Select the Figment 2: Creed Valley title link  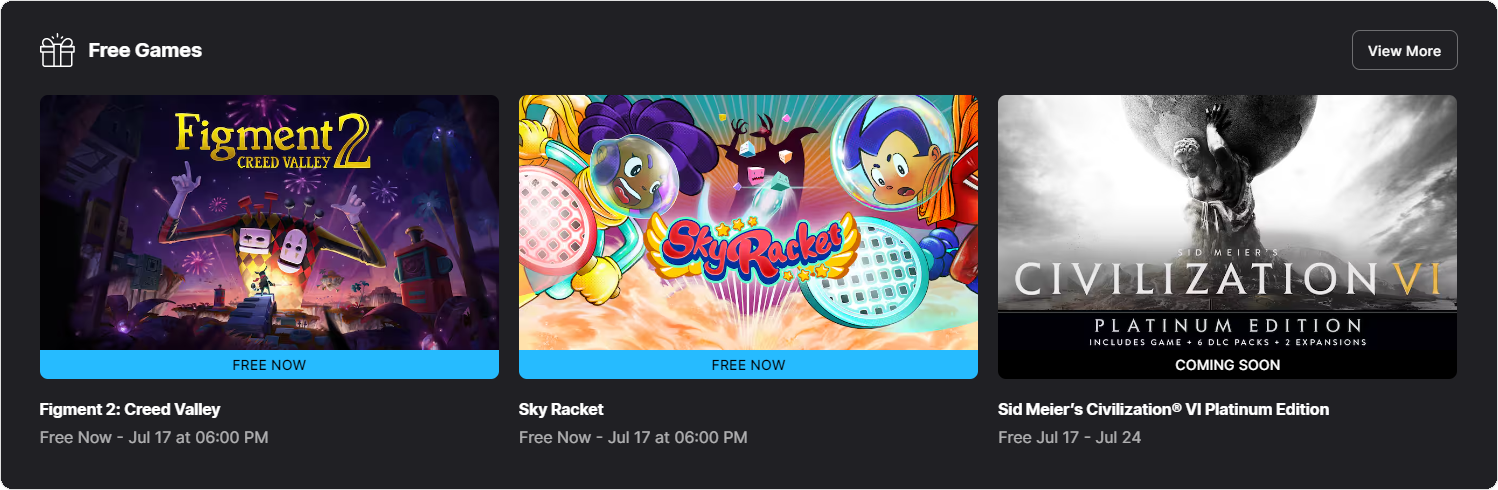(x=130, y=409)
